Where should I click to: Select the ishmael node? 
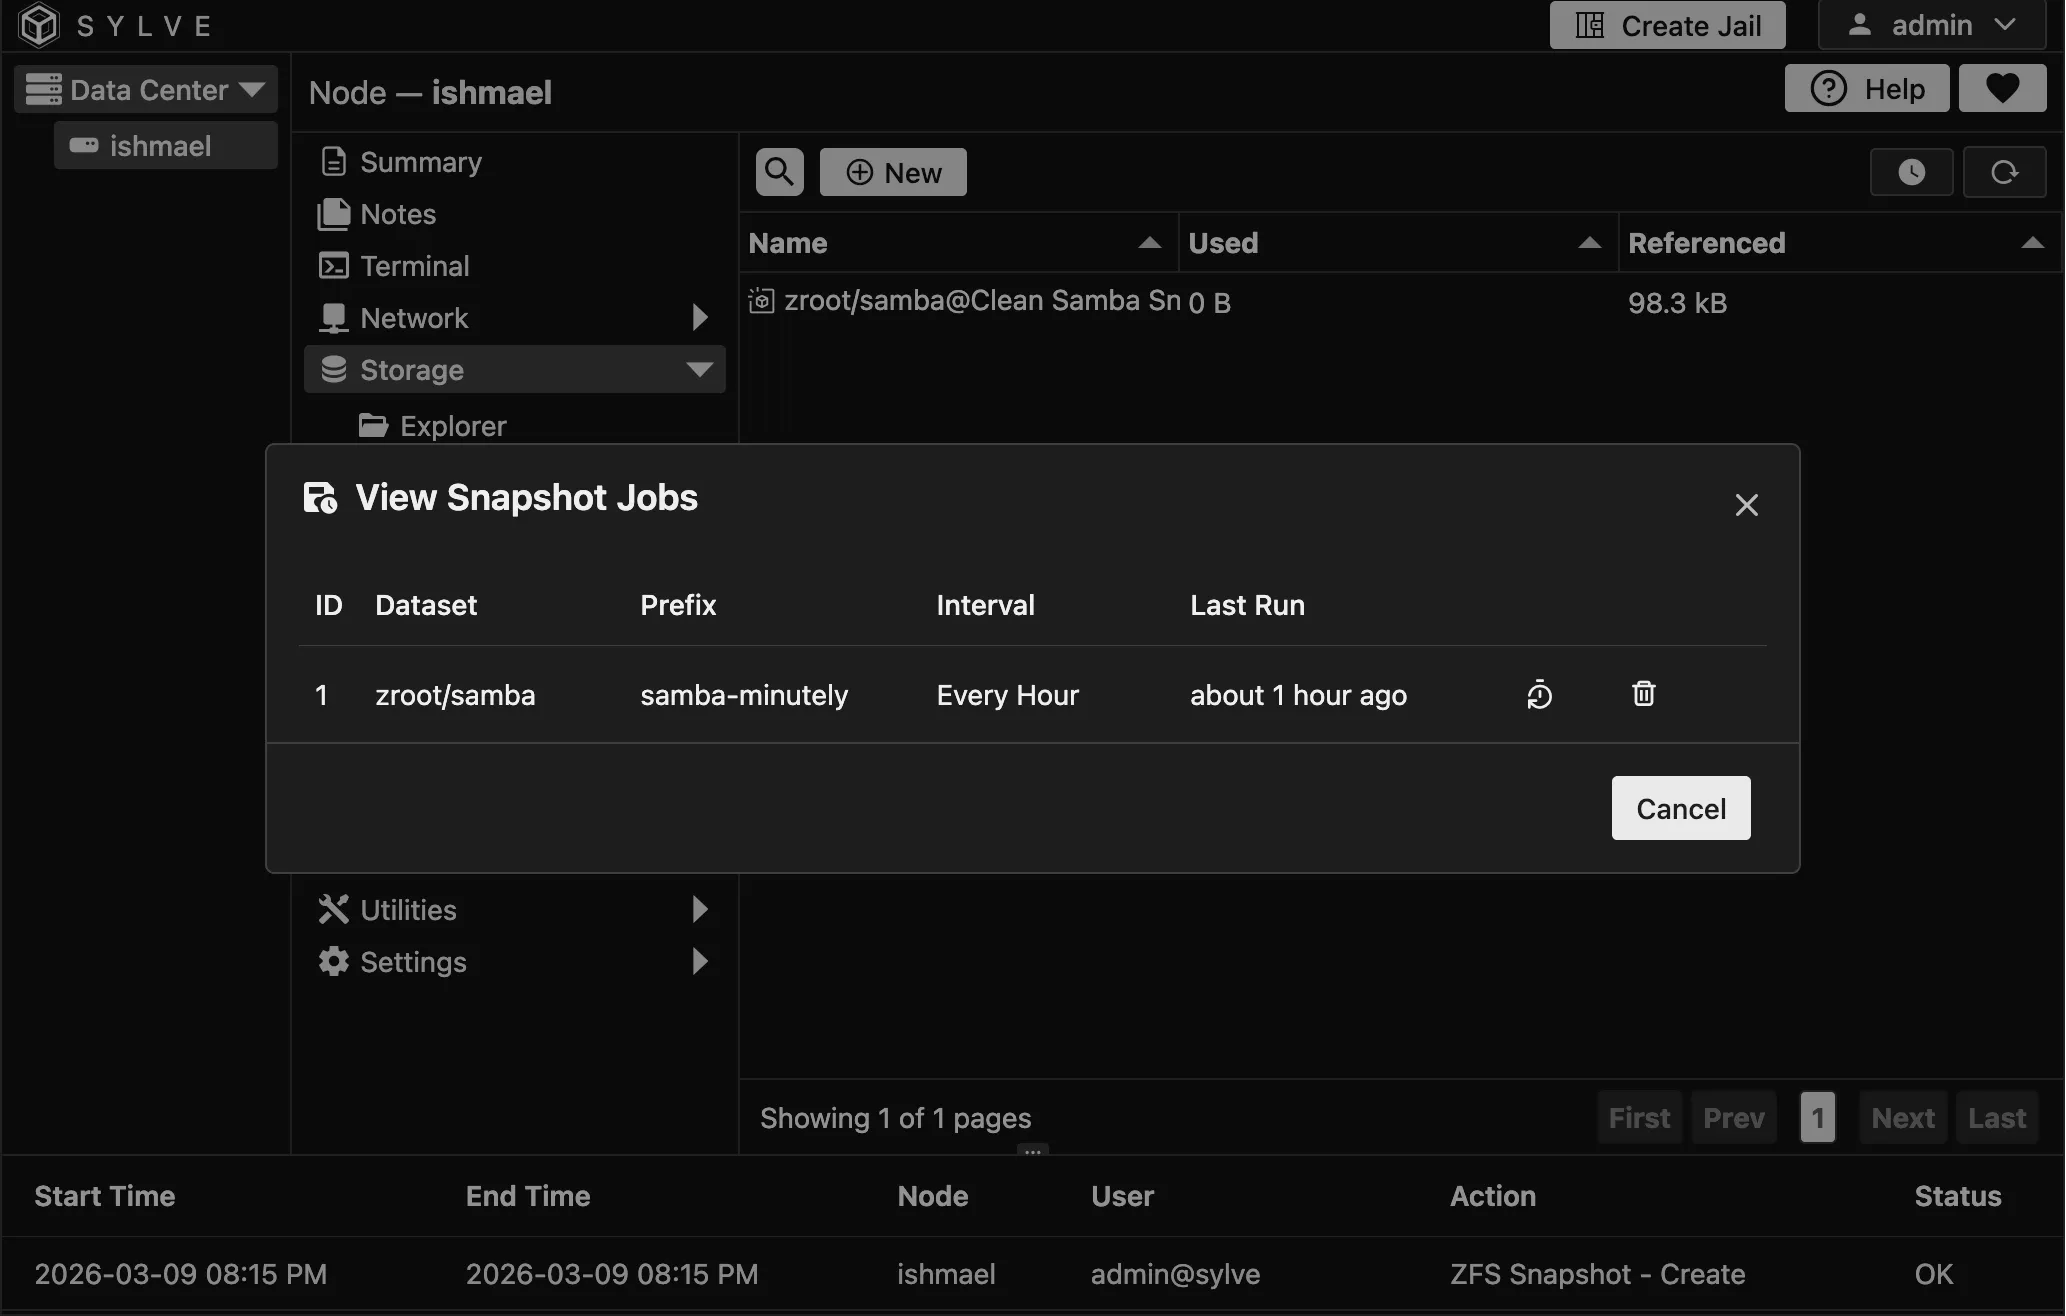[x=163, y=145]
